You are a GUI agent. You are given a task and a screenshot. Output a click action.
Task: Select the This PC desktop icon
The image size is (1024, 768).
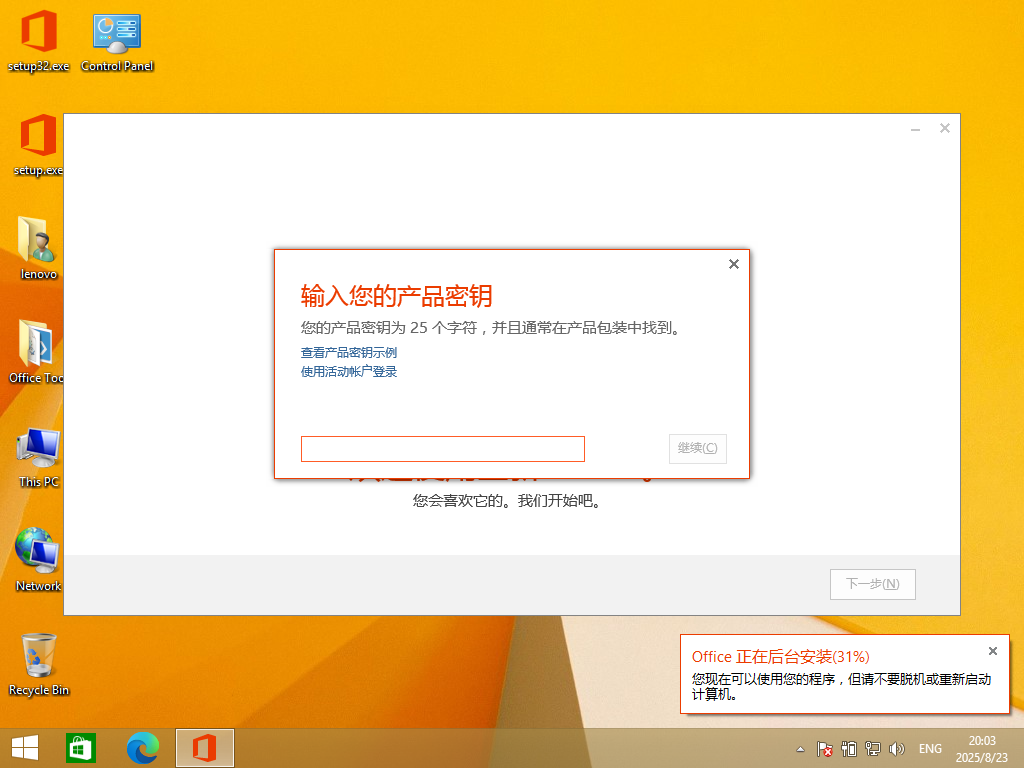(x=38, y=449)
